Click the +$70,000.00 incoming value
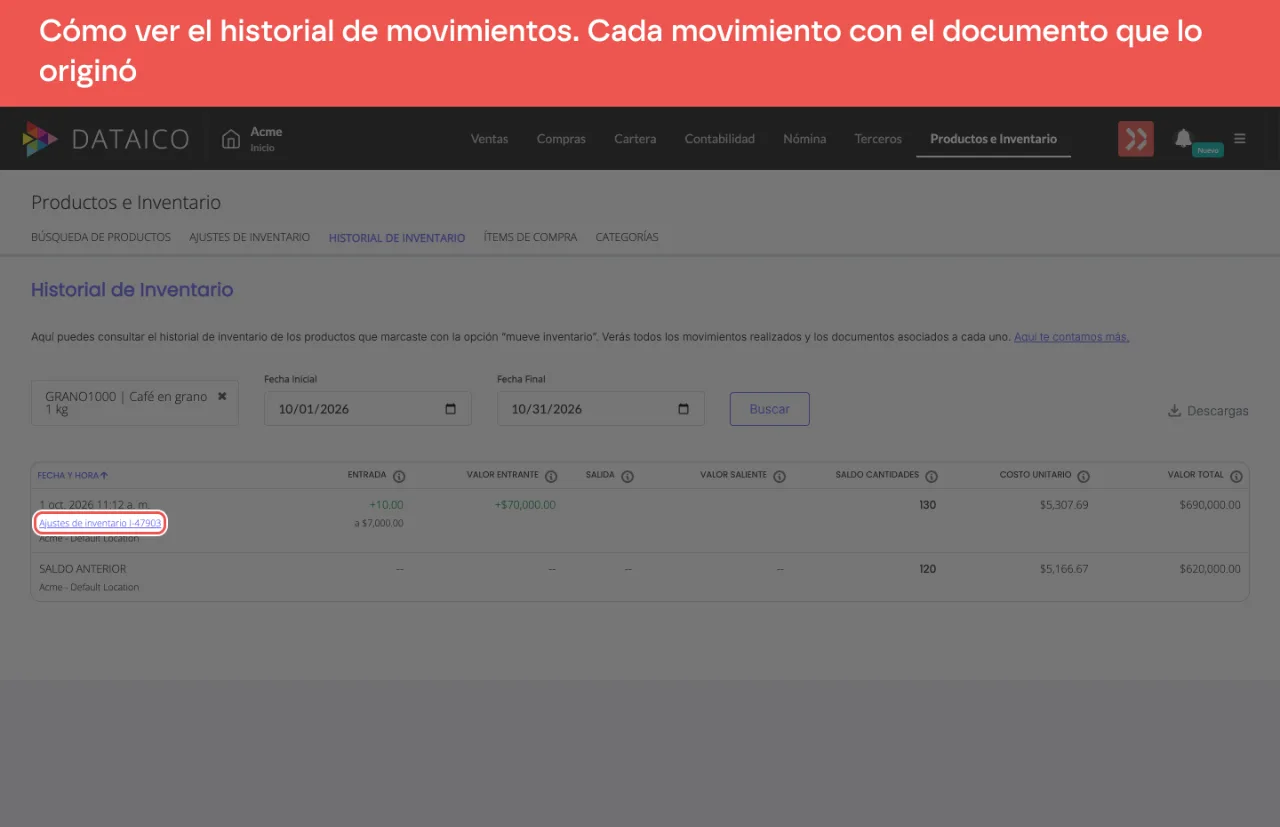 [x=525, y=505]
